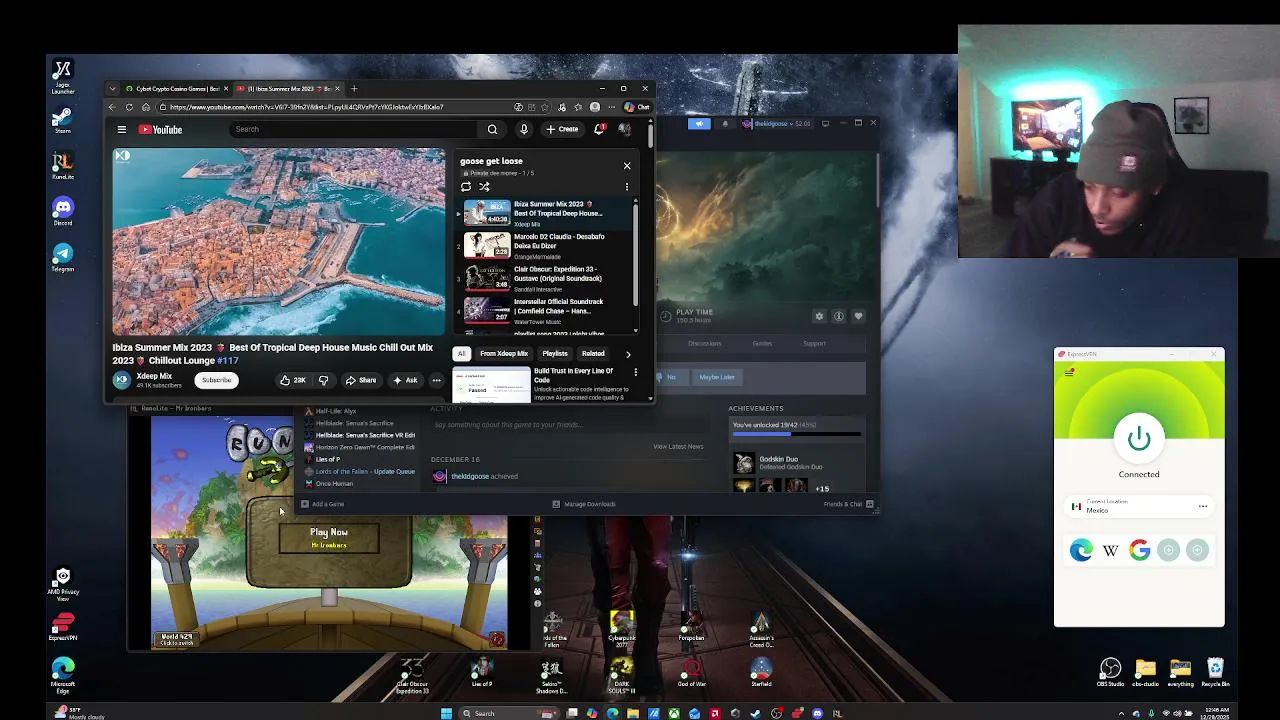Click the #117 hashtag link in title
Image resolution: width=1280 pixels, height=720 pixels.
click(228, 360)
